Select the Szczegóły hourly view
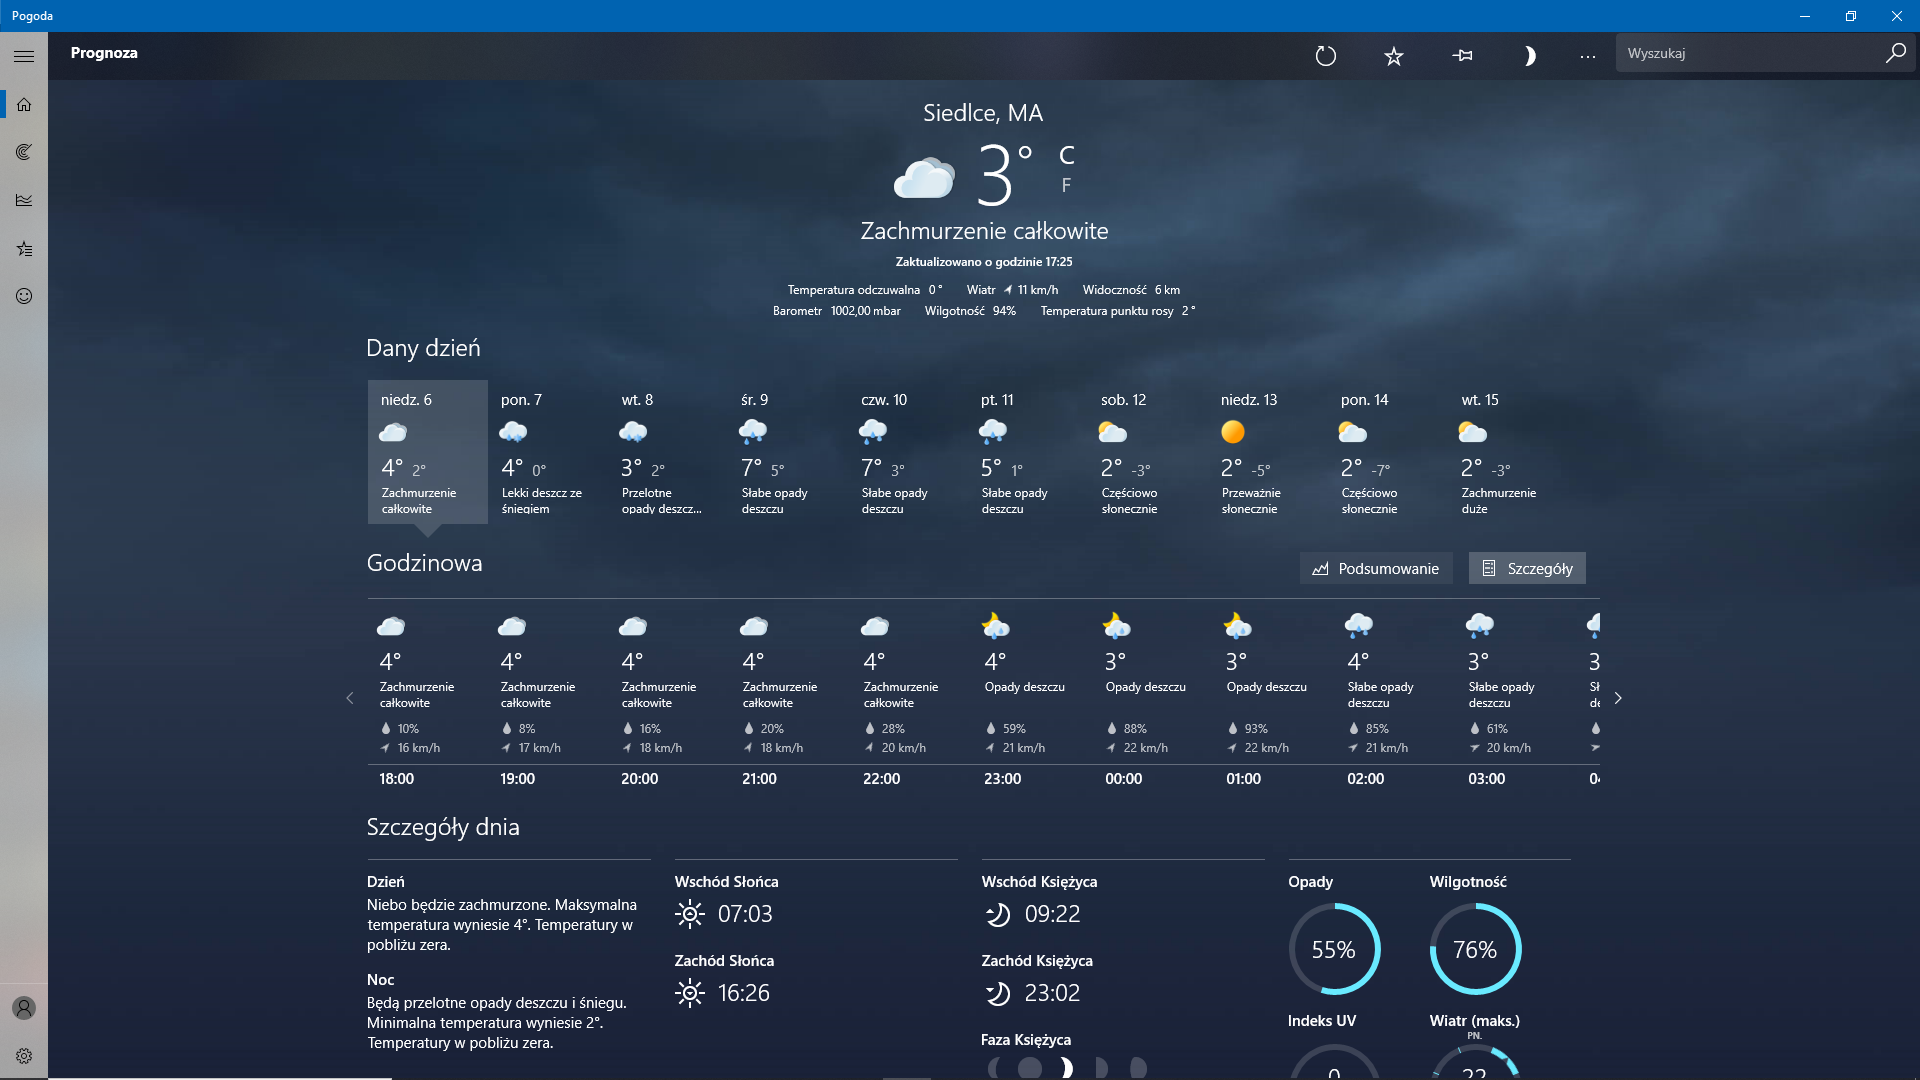This screenshot has width=1920, height=1080. tap(1527, 568)
